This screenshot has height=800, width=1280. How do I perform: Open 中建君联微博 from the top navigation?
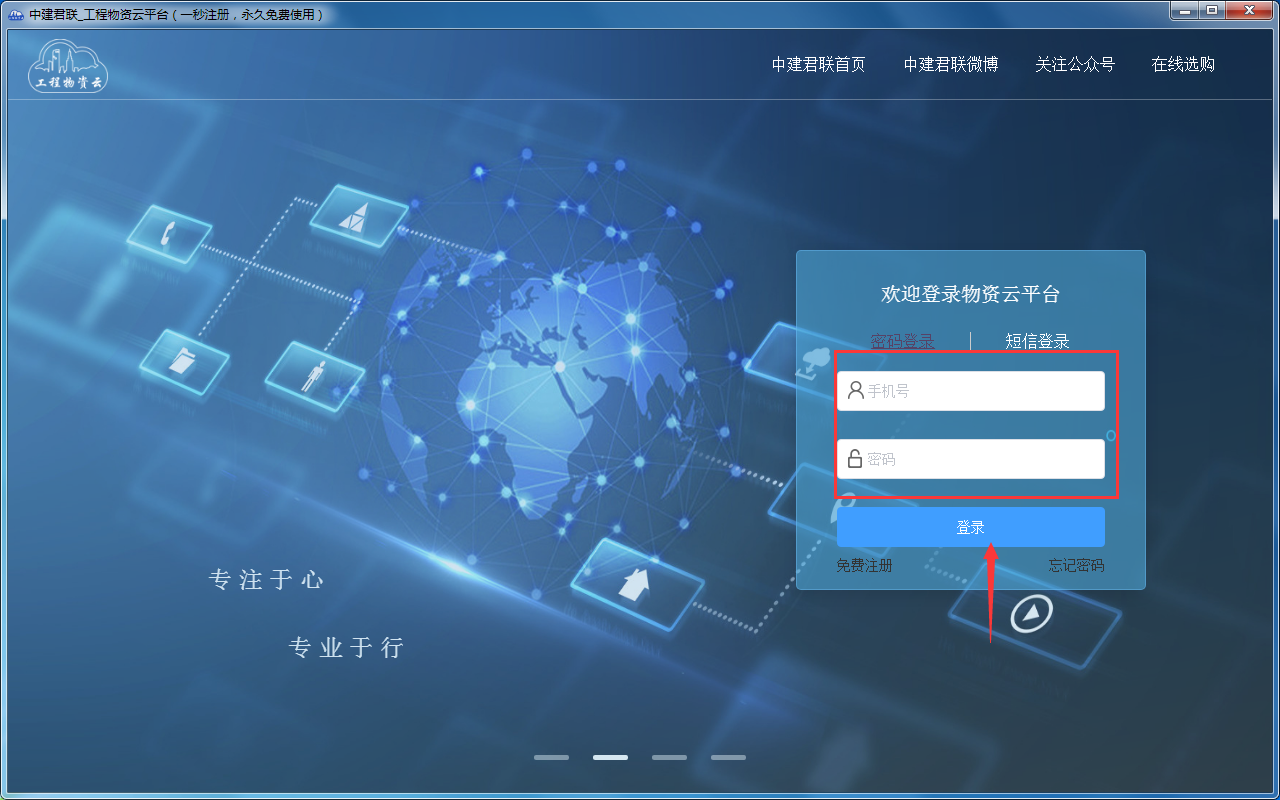(951, 64)
